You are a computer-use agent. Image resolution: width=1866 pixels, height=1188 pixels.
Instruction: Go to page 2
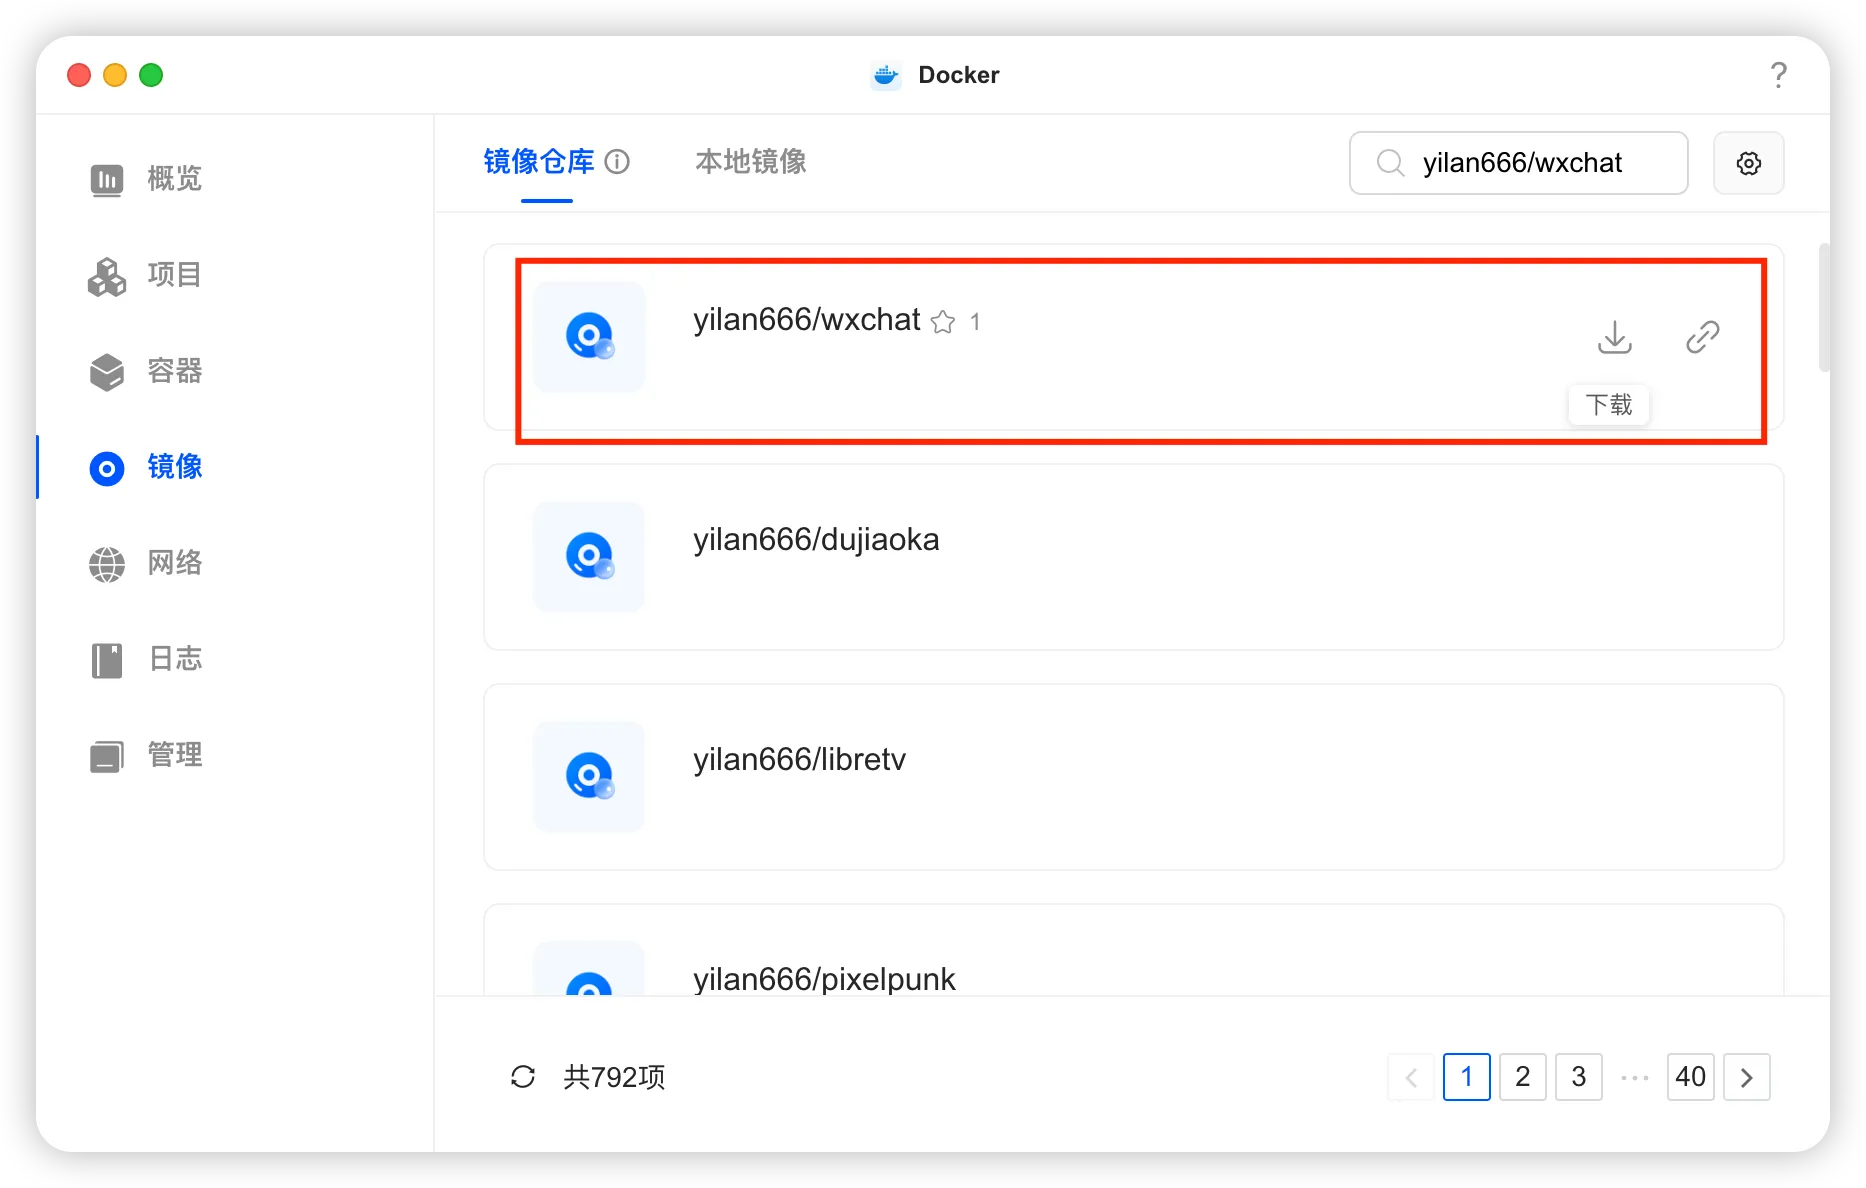click(x=1522, y=1077)
